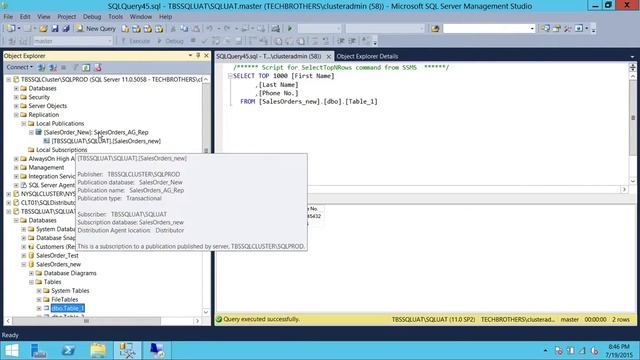Open the Find combo box dropdown
The image size is (640, 360).
pos(532,29)
